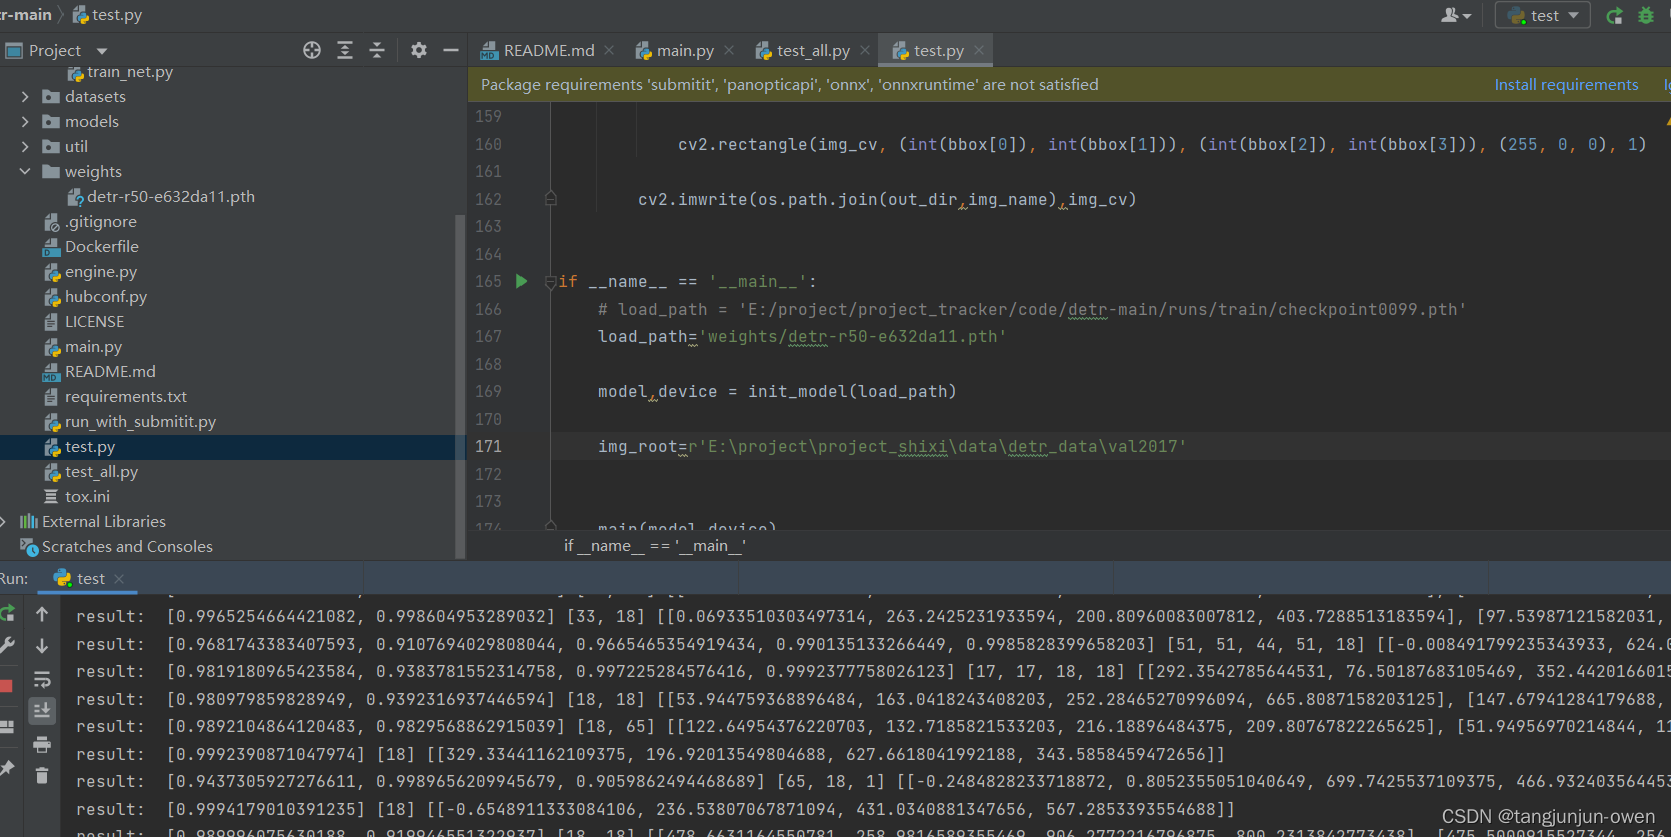Close the test.py tab

[x=979, y=50]
